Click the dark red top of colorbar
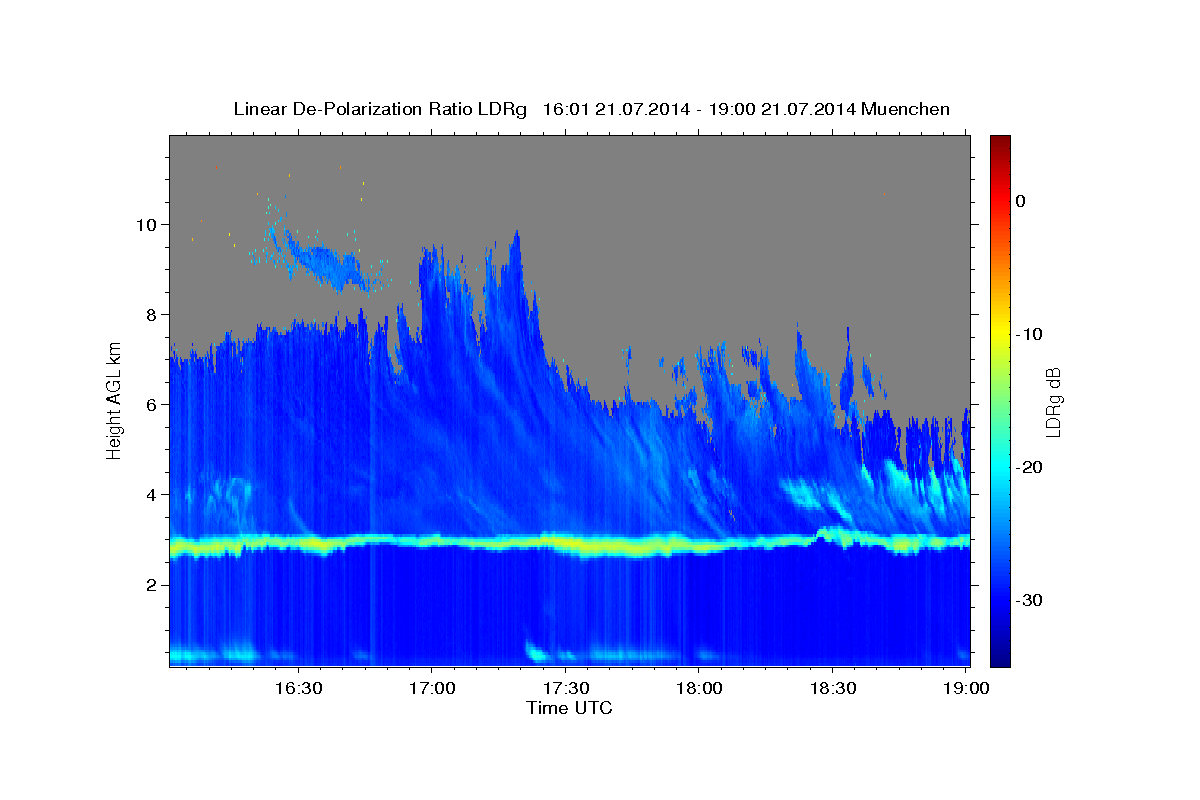 point(1000,142)
